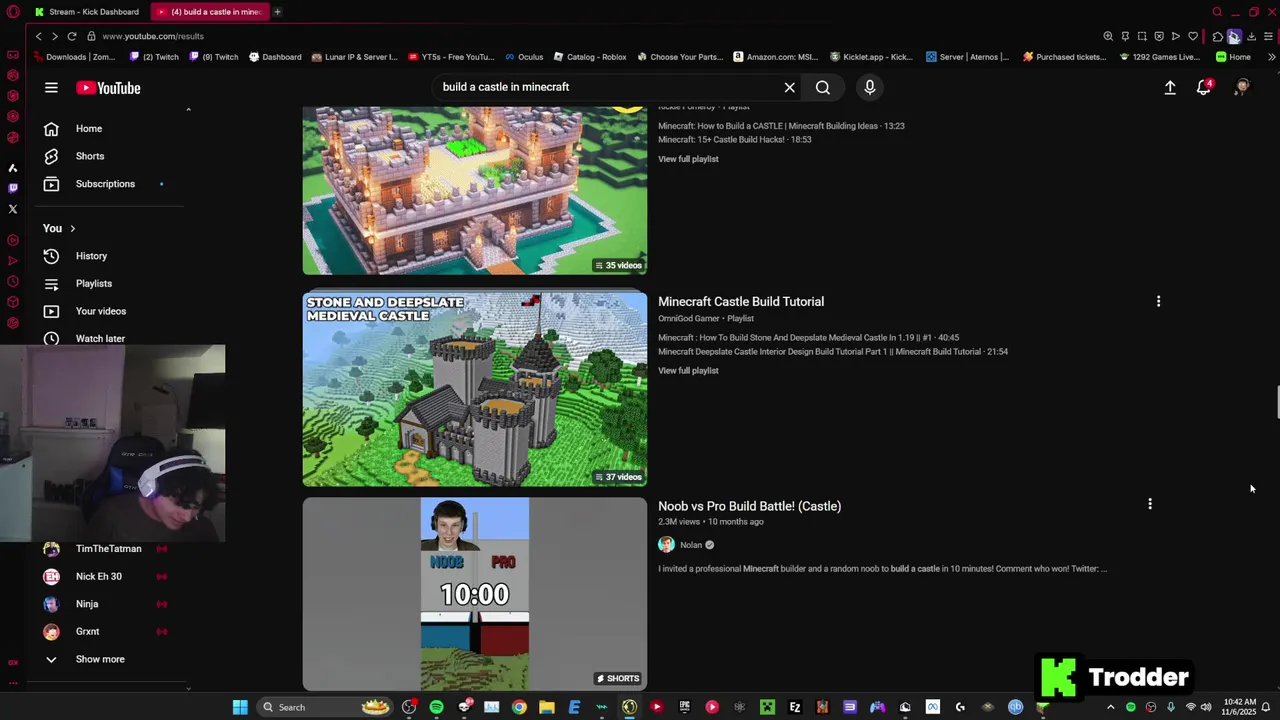Open volume control in system tray
Image resolution: width=1280 pixels, height=720 pixels.
pos(1206,707)
